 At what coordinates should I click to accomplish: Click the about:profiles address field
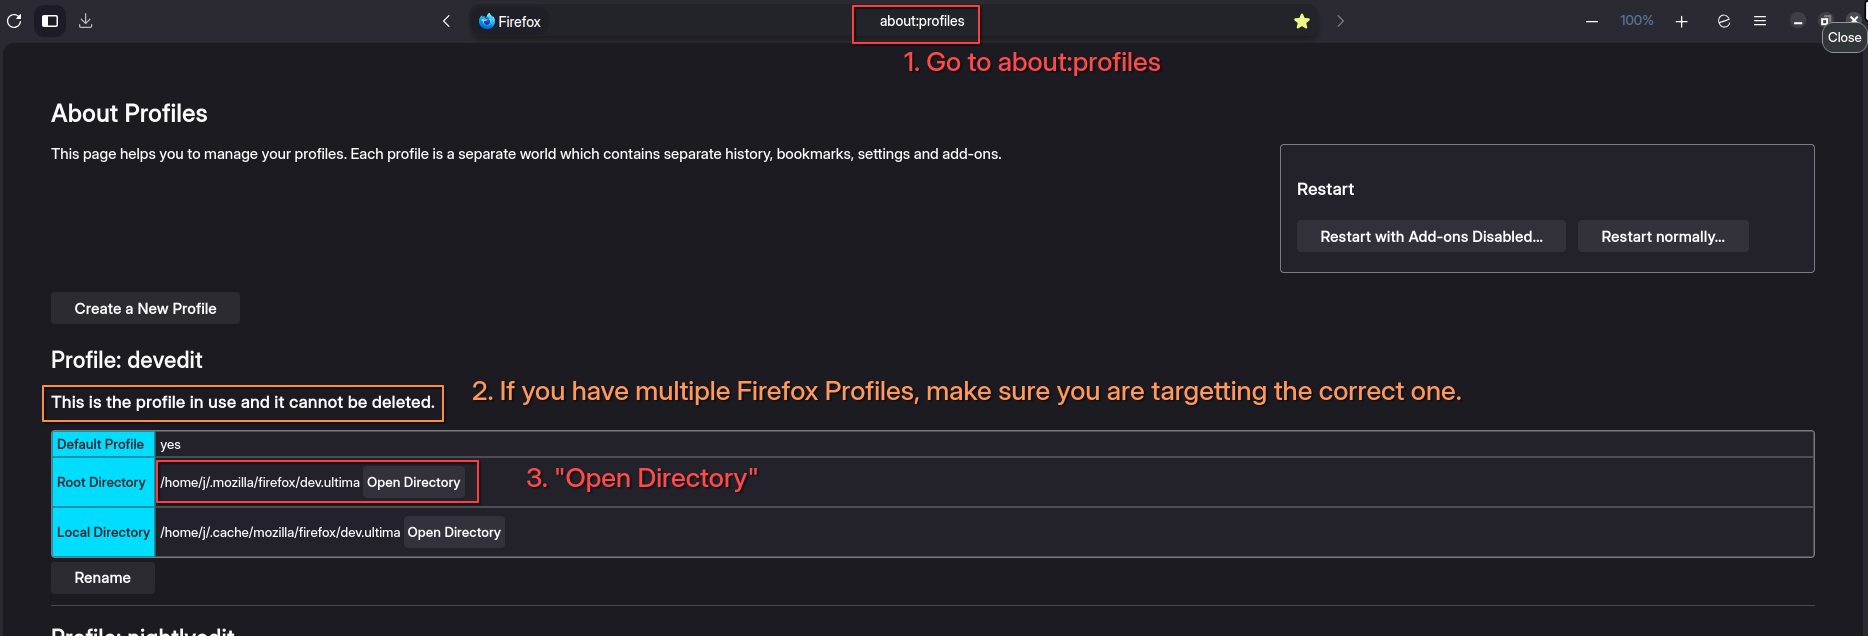[x=922, y=21]
